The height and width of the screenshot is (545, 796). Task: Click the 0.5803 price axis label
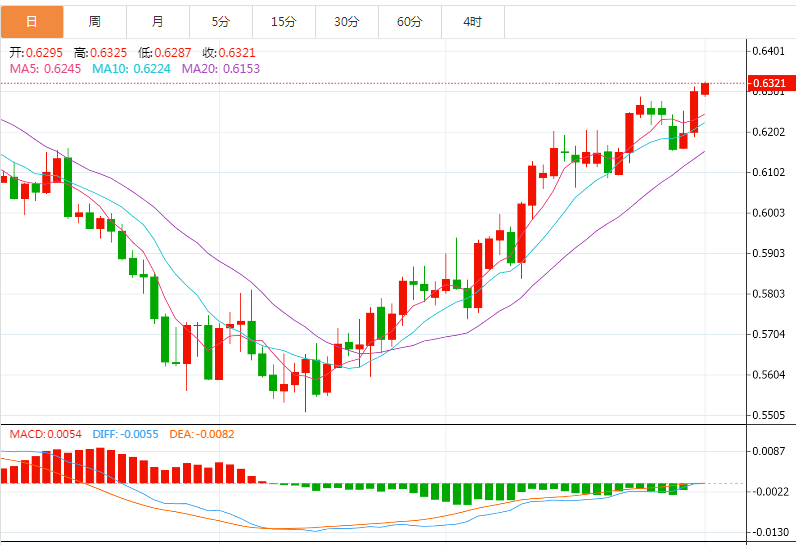pos(768,294)
